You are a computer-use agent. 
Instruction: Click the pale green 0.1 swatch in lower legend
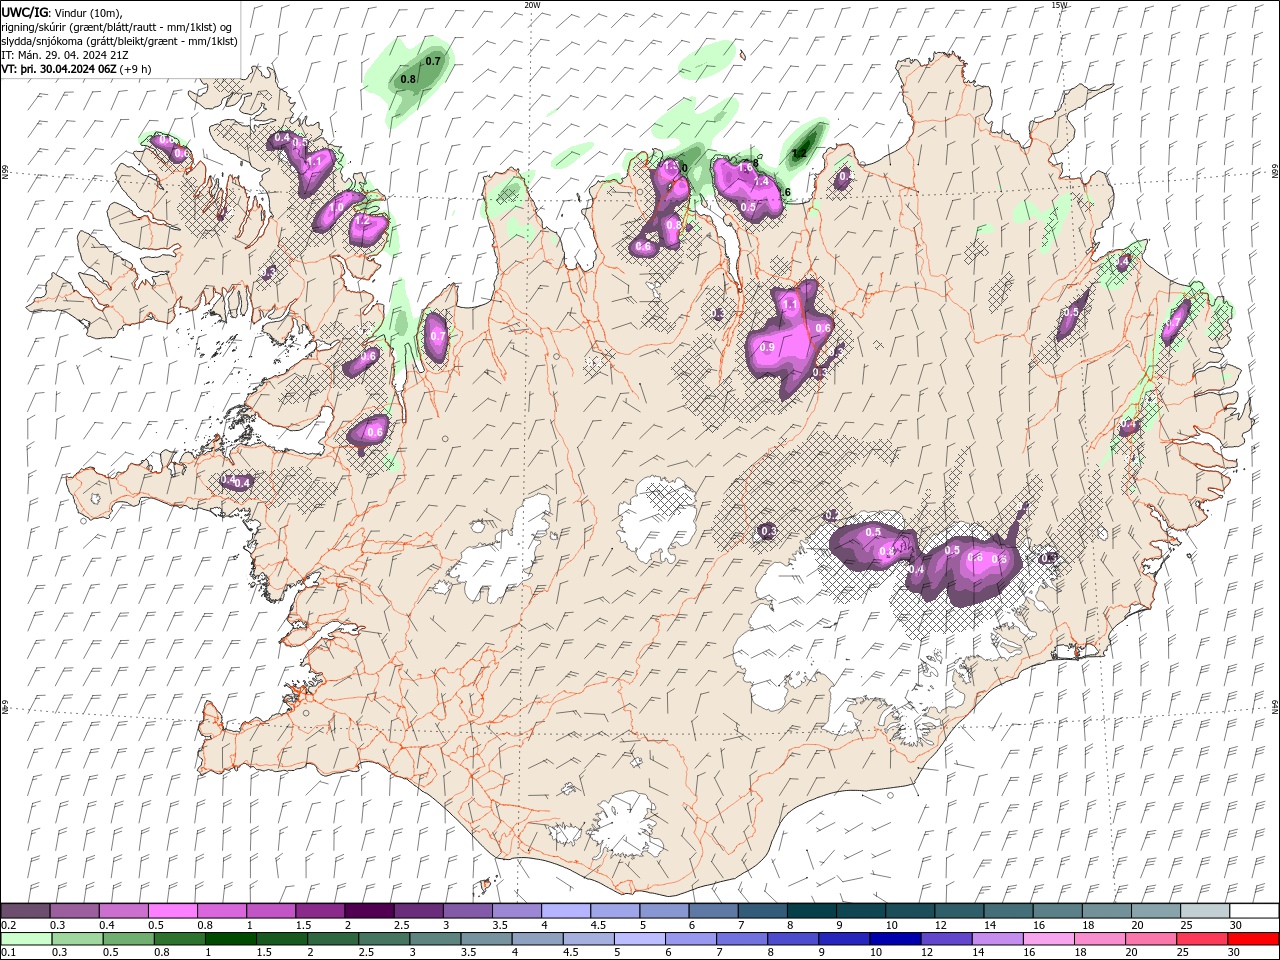pos(26,939)
